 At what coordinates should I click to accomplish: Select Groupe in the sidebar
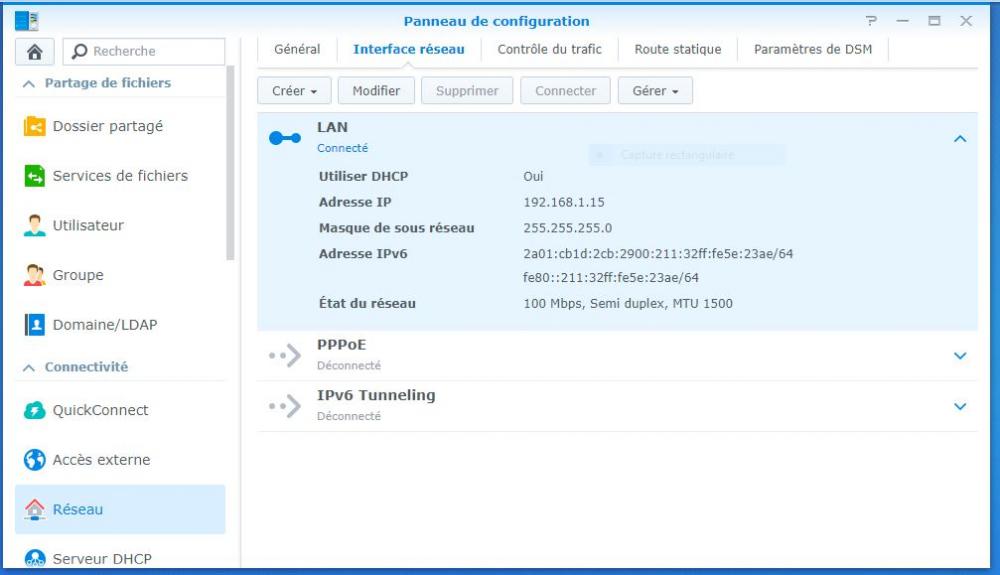120,275
